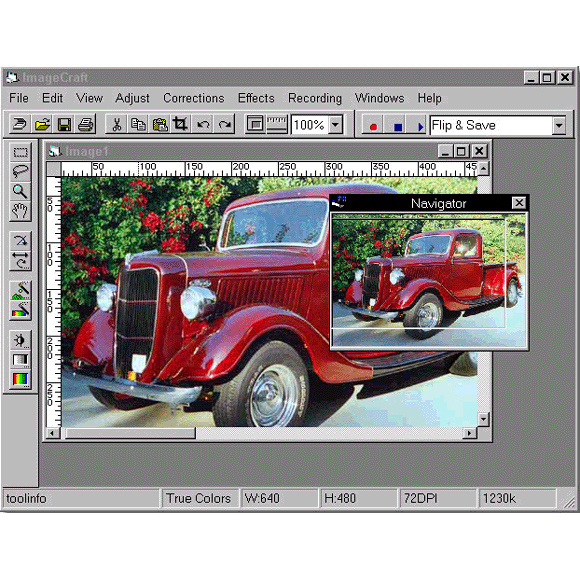Open the grayscale gradient contrast tool
The image size is (580, 580).
click(x=20, y=360)
